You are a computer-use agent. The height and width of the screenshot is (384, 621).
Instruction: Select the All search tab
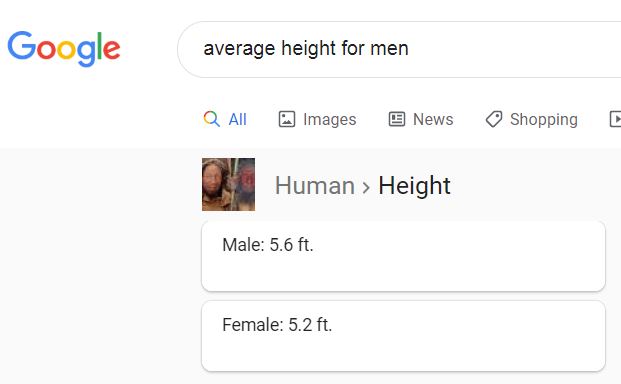click(x=237, y=119)
